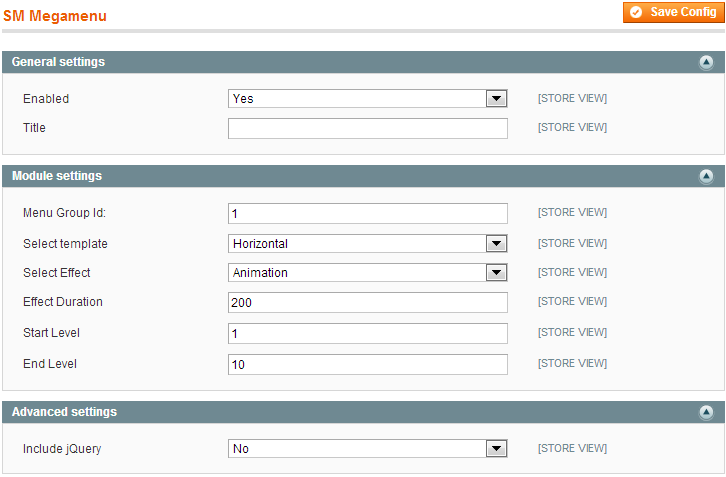The height and width of the screenshot is (477, 726).
Task: Collapse Module settings using its arrow icon
Action: click(x=706, y=176)
